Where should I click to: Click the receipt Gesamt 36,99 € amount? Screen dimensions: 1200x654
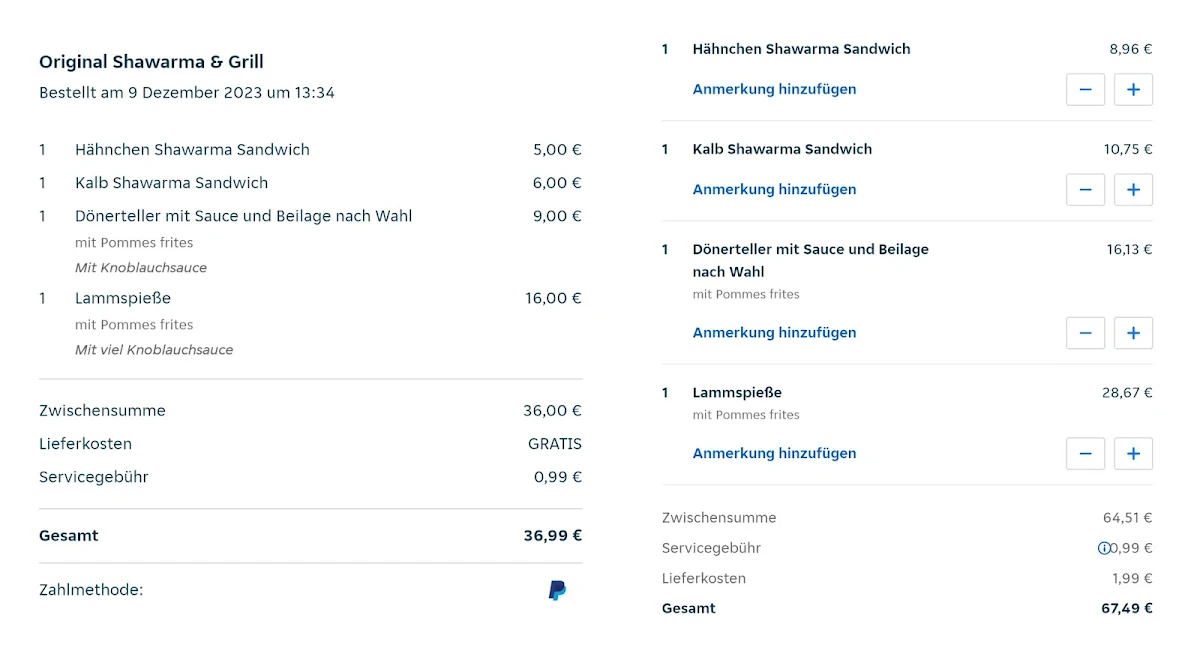point(553,536)
